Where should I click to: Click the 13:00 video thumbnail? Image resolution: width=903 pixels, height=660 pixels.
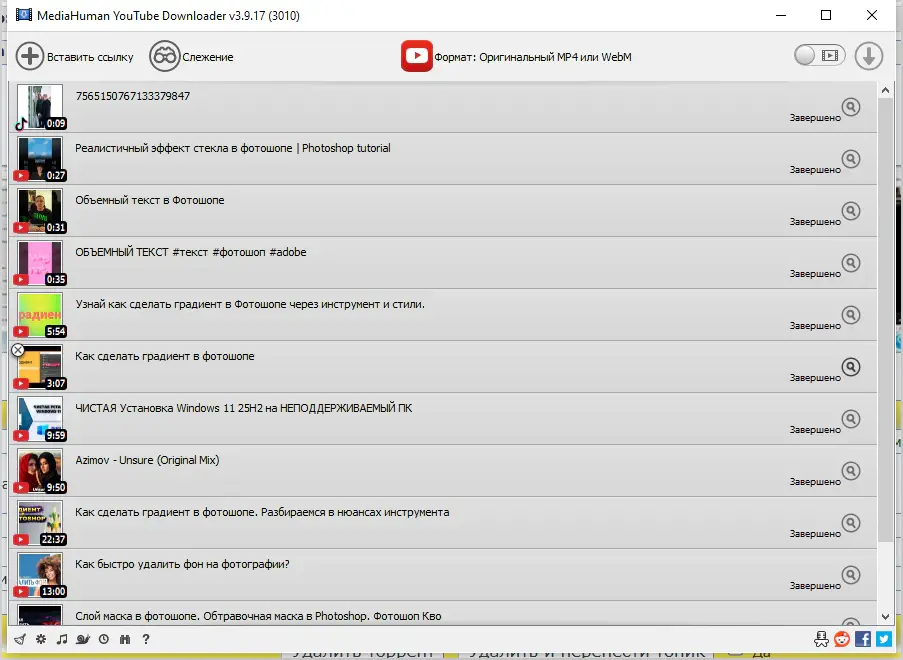pos(40,575)
